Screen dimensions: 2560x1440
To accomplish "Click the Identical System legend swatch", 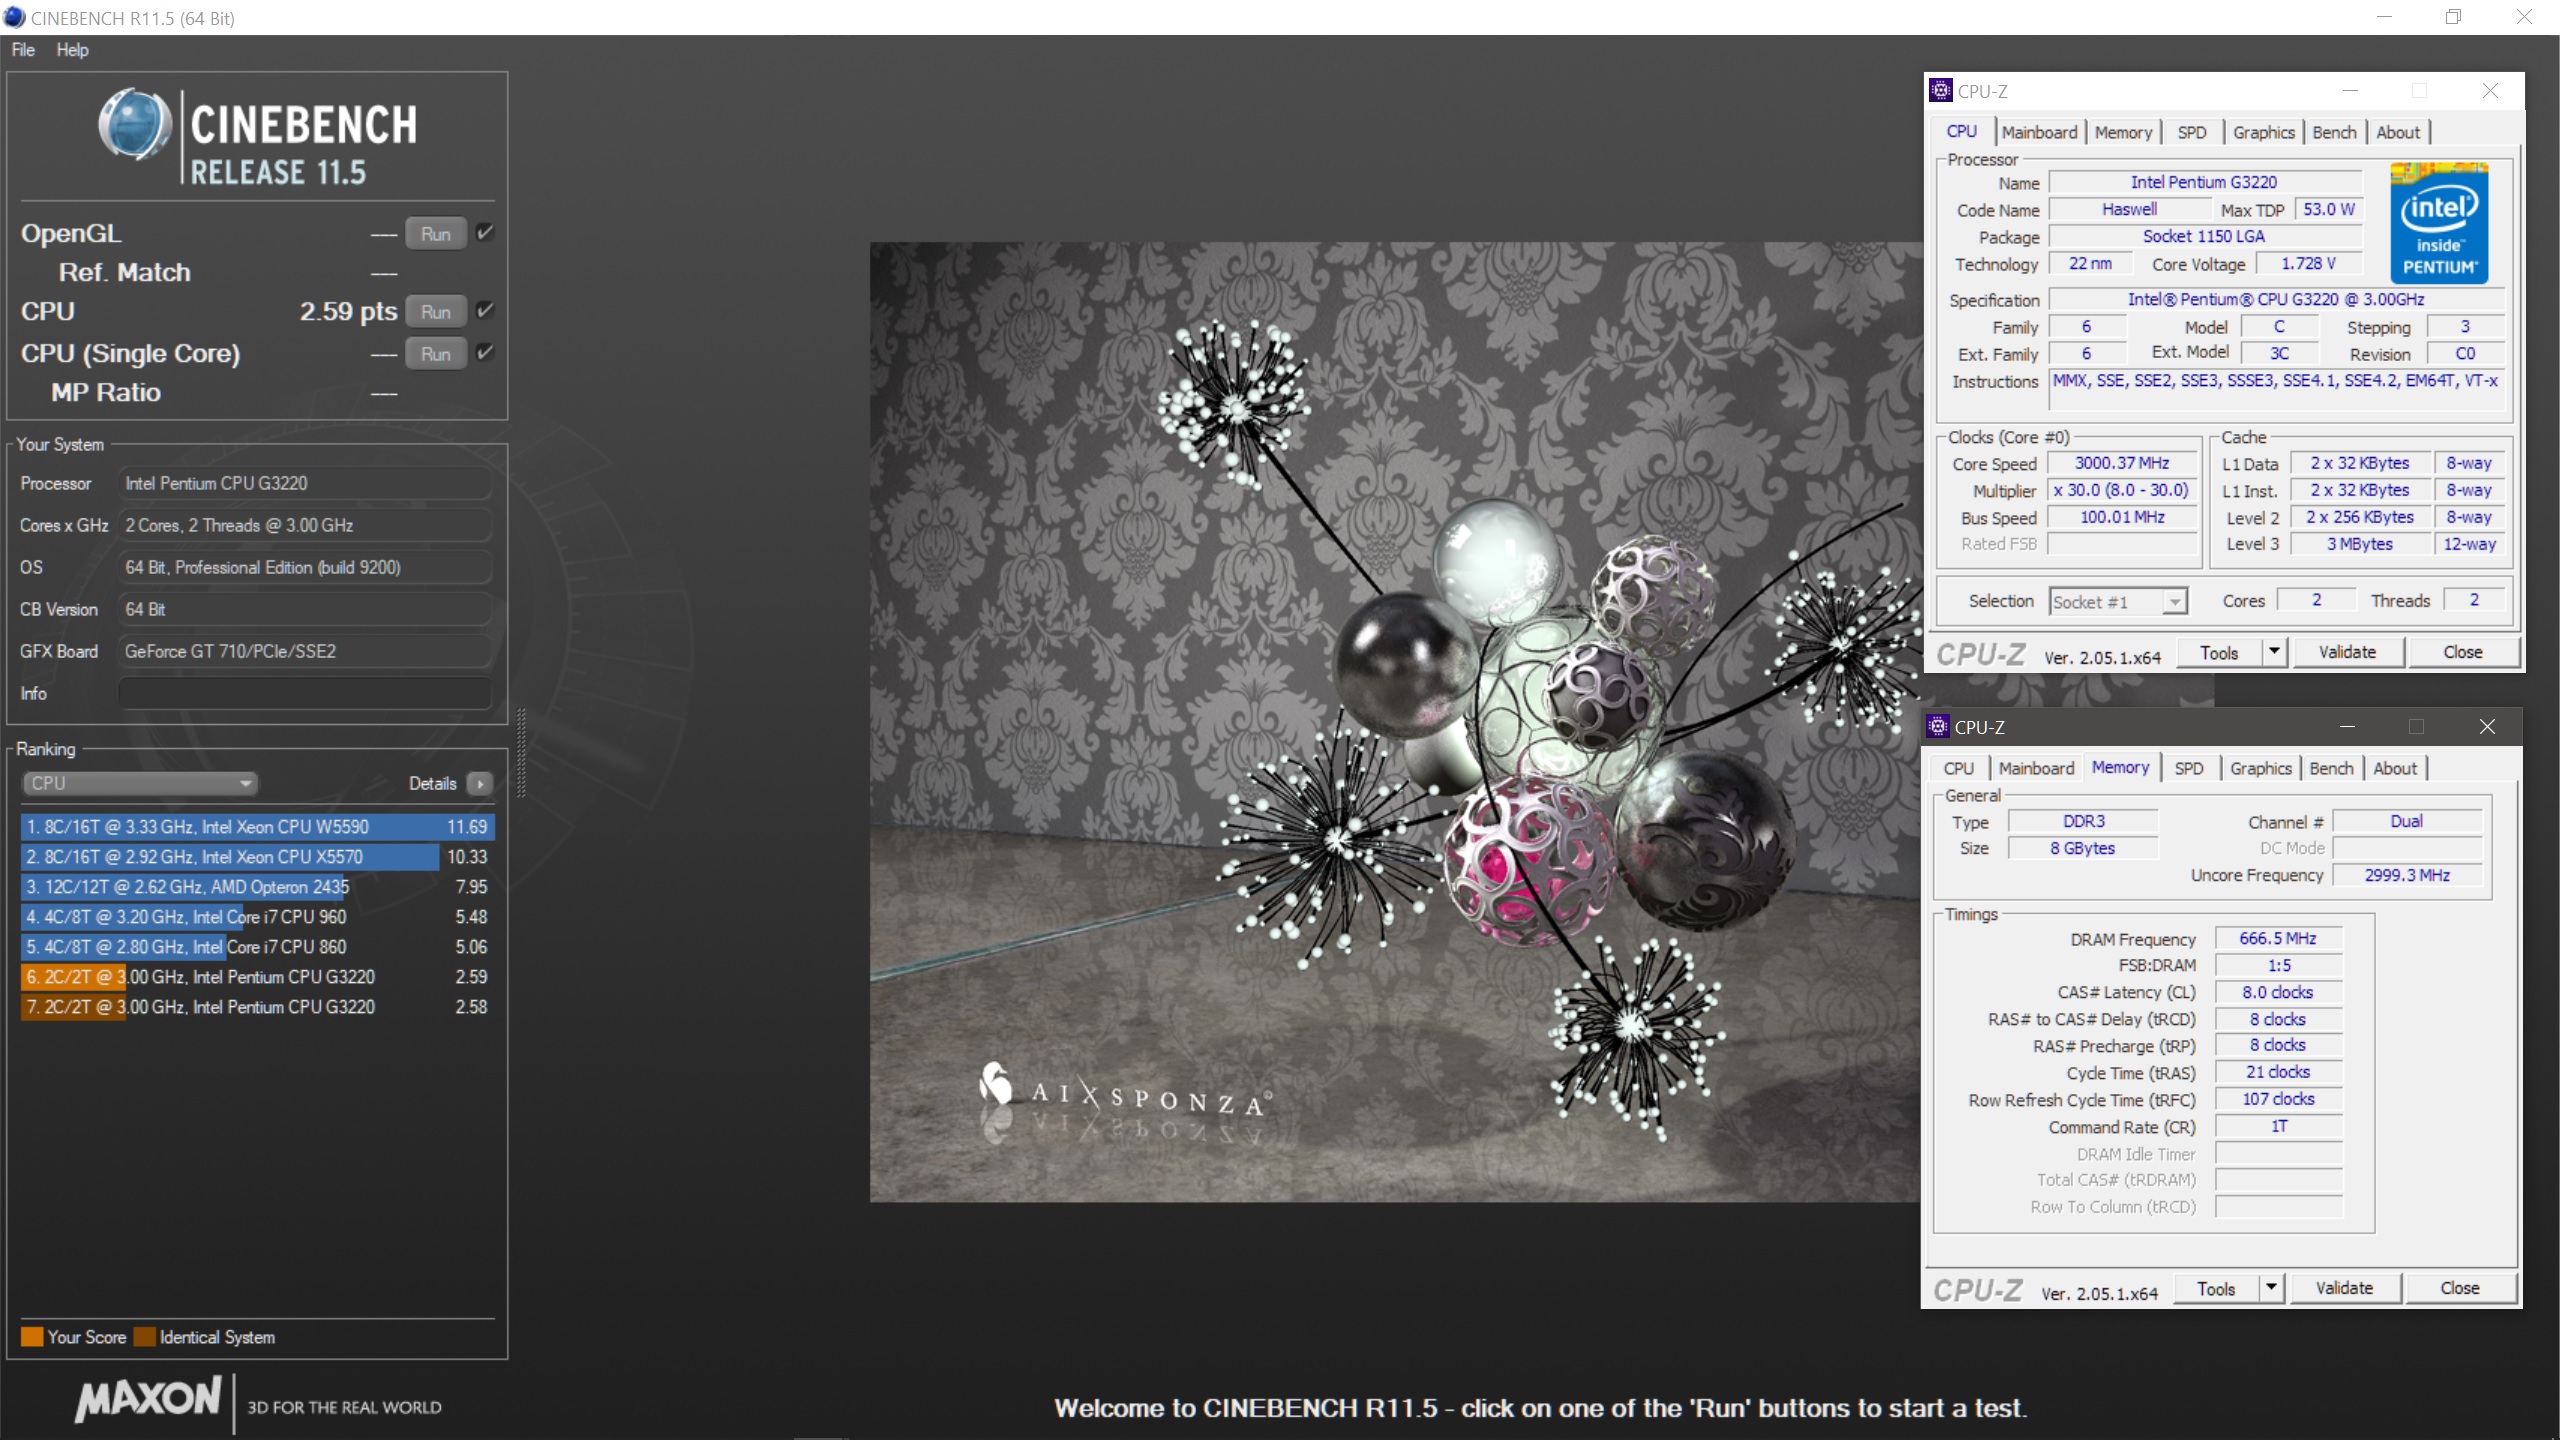I will pos(145,1337).
